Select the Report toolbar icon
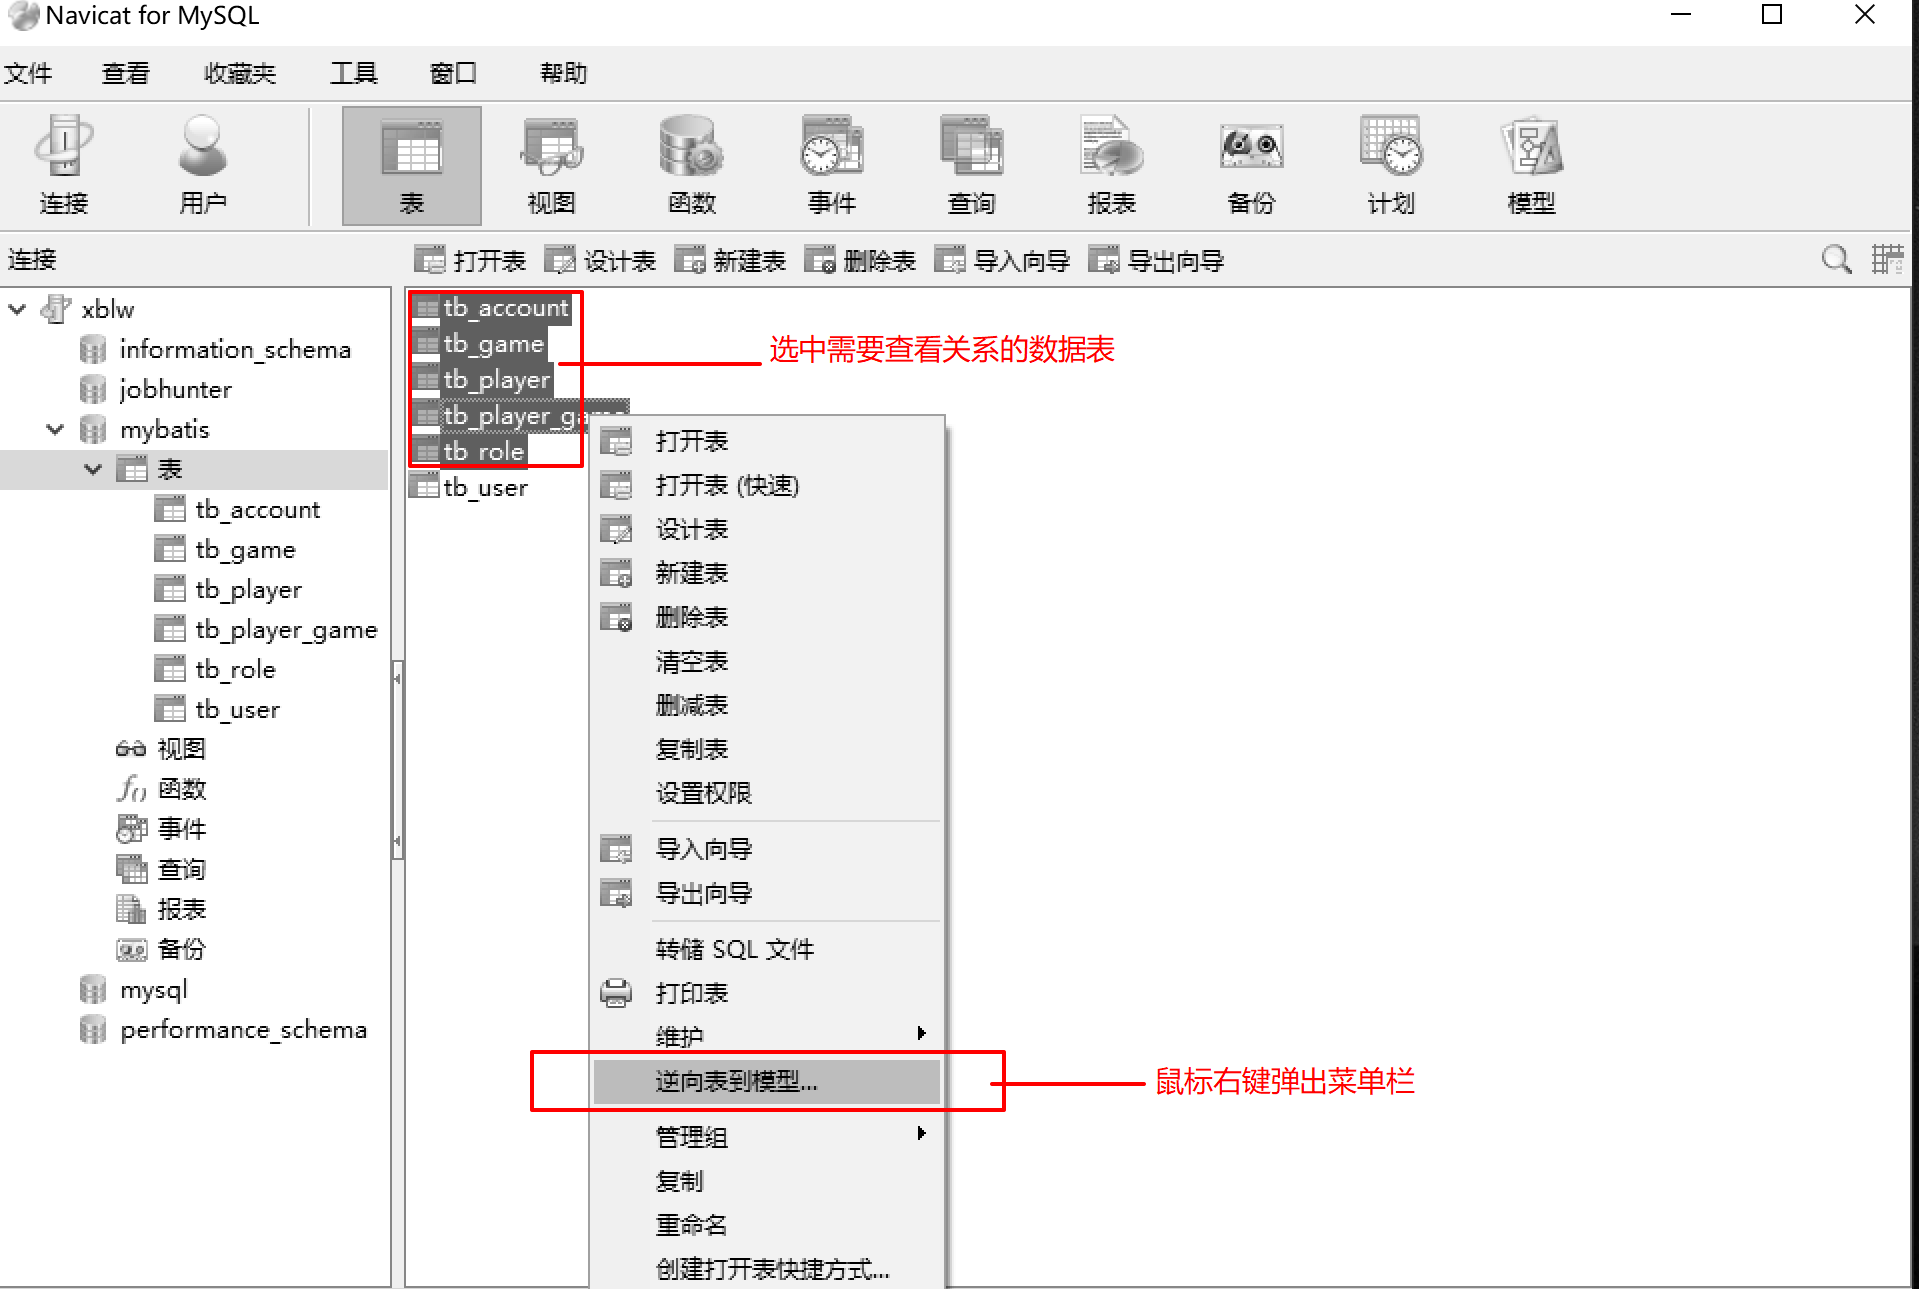Viewport: 1919px width, 1289px height. (1111, 165)
